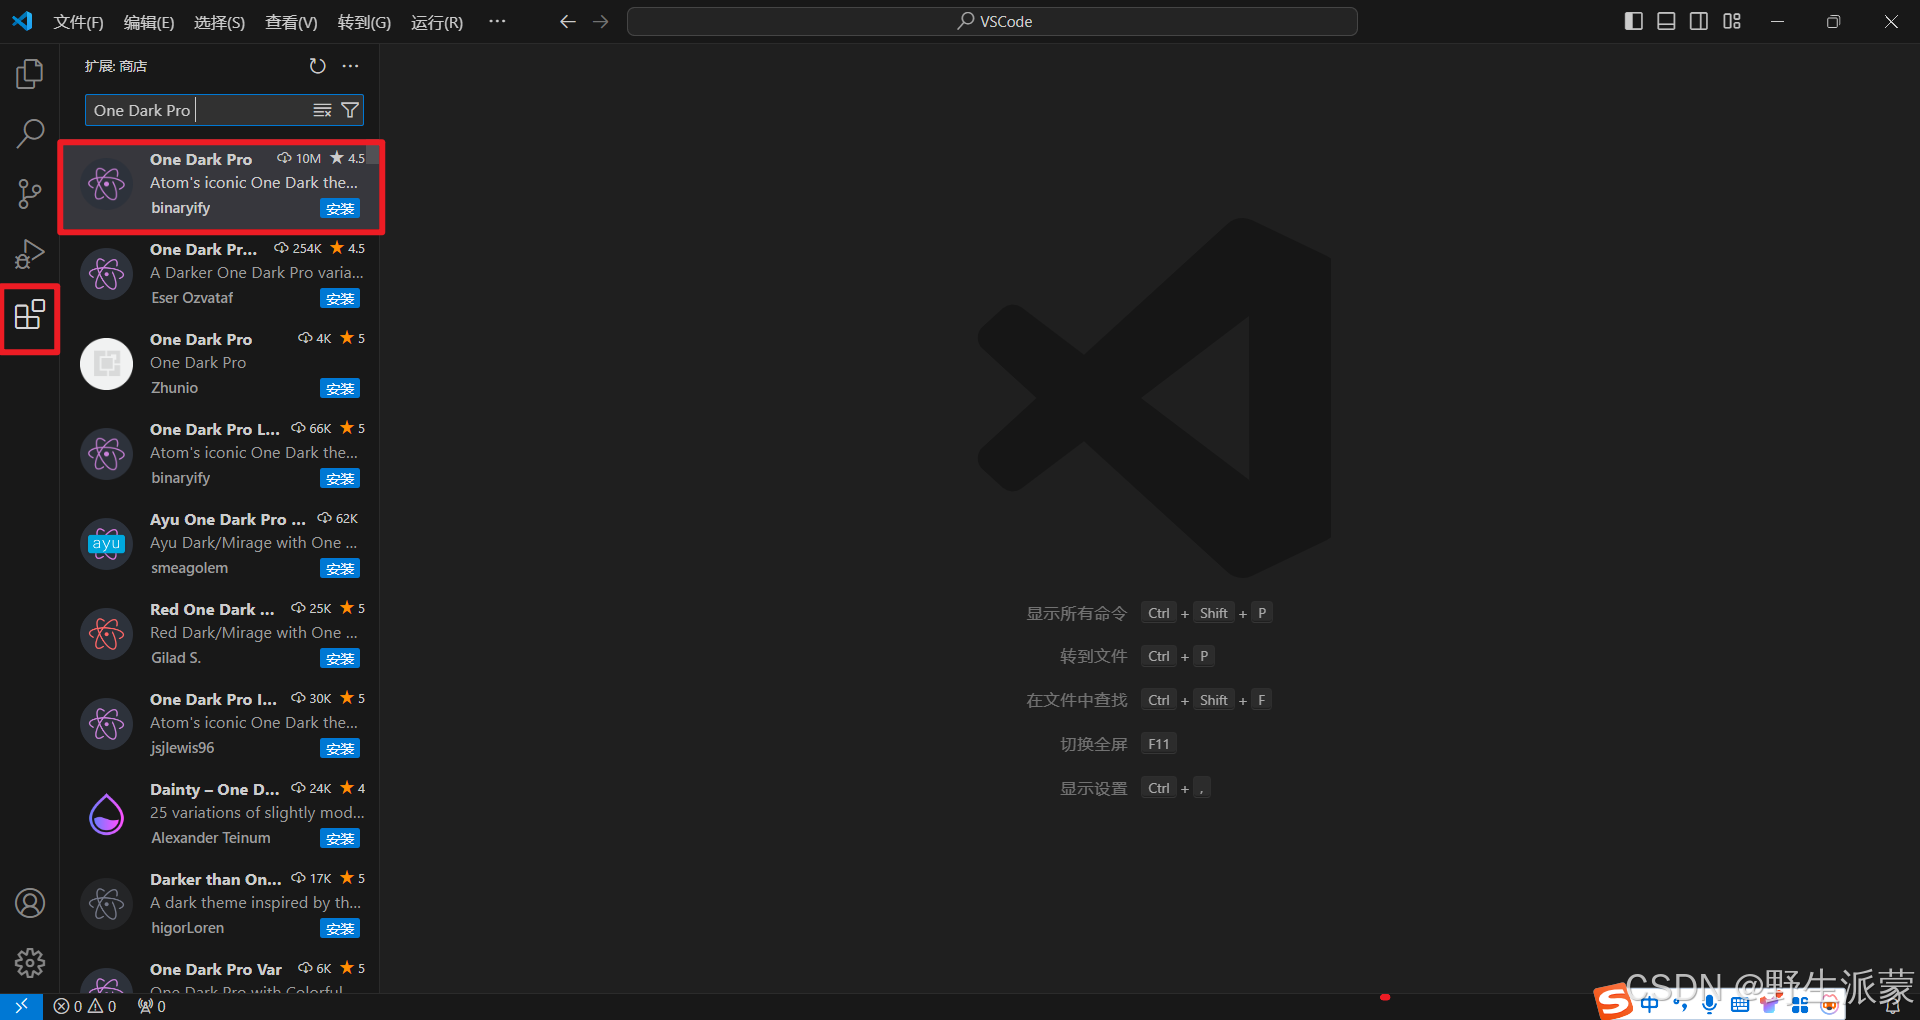The image size is (1920, 1020).
Task: Open the Manage gear icon
Action: click(30, 963)
